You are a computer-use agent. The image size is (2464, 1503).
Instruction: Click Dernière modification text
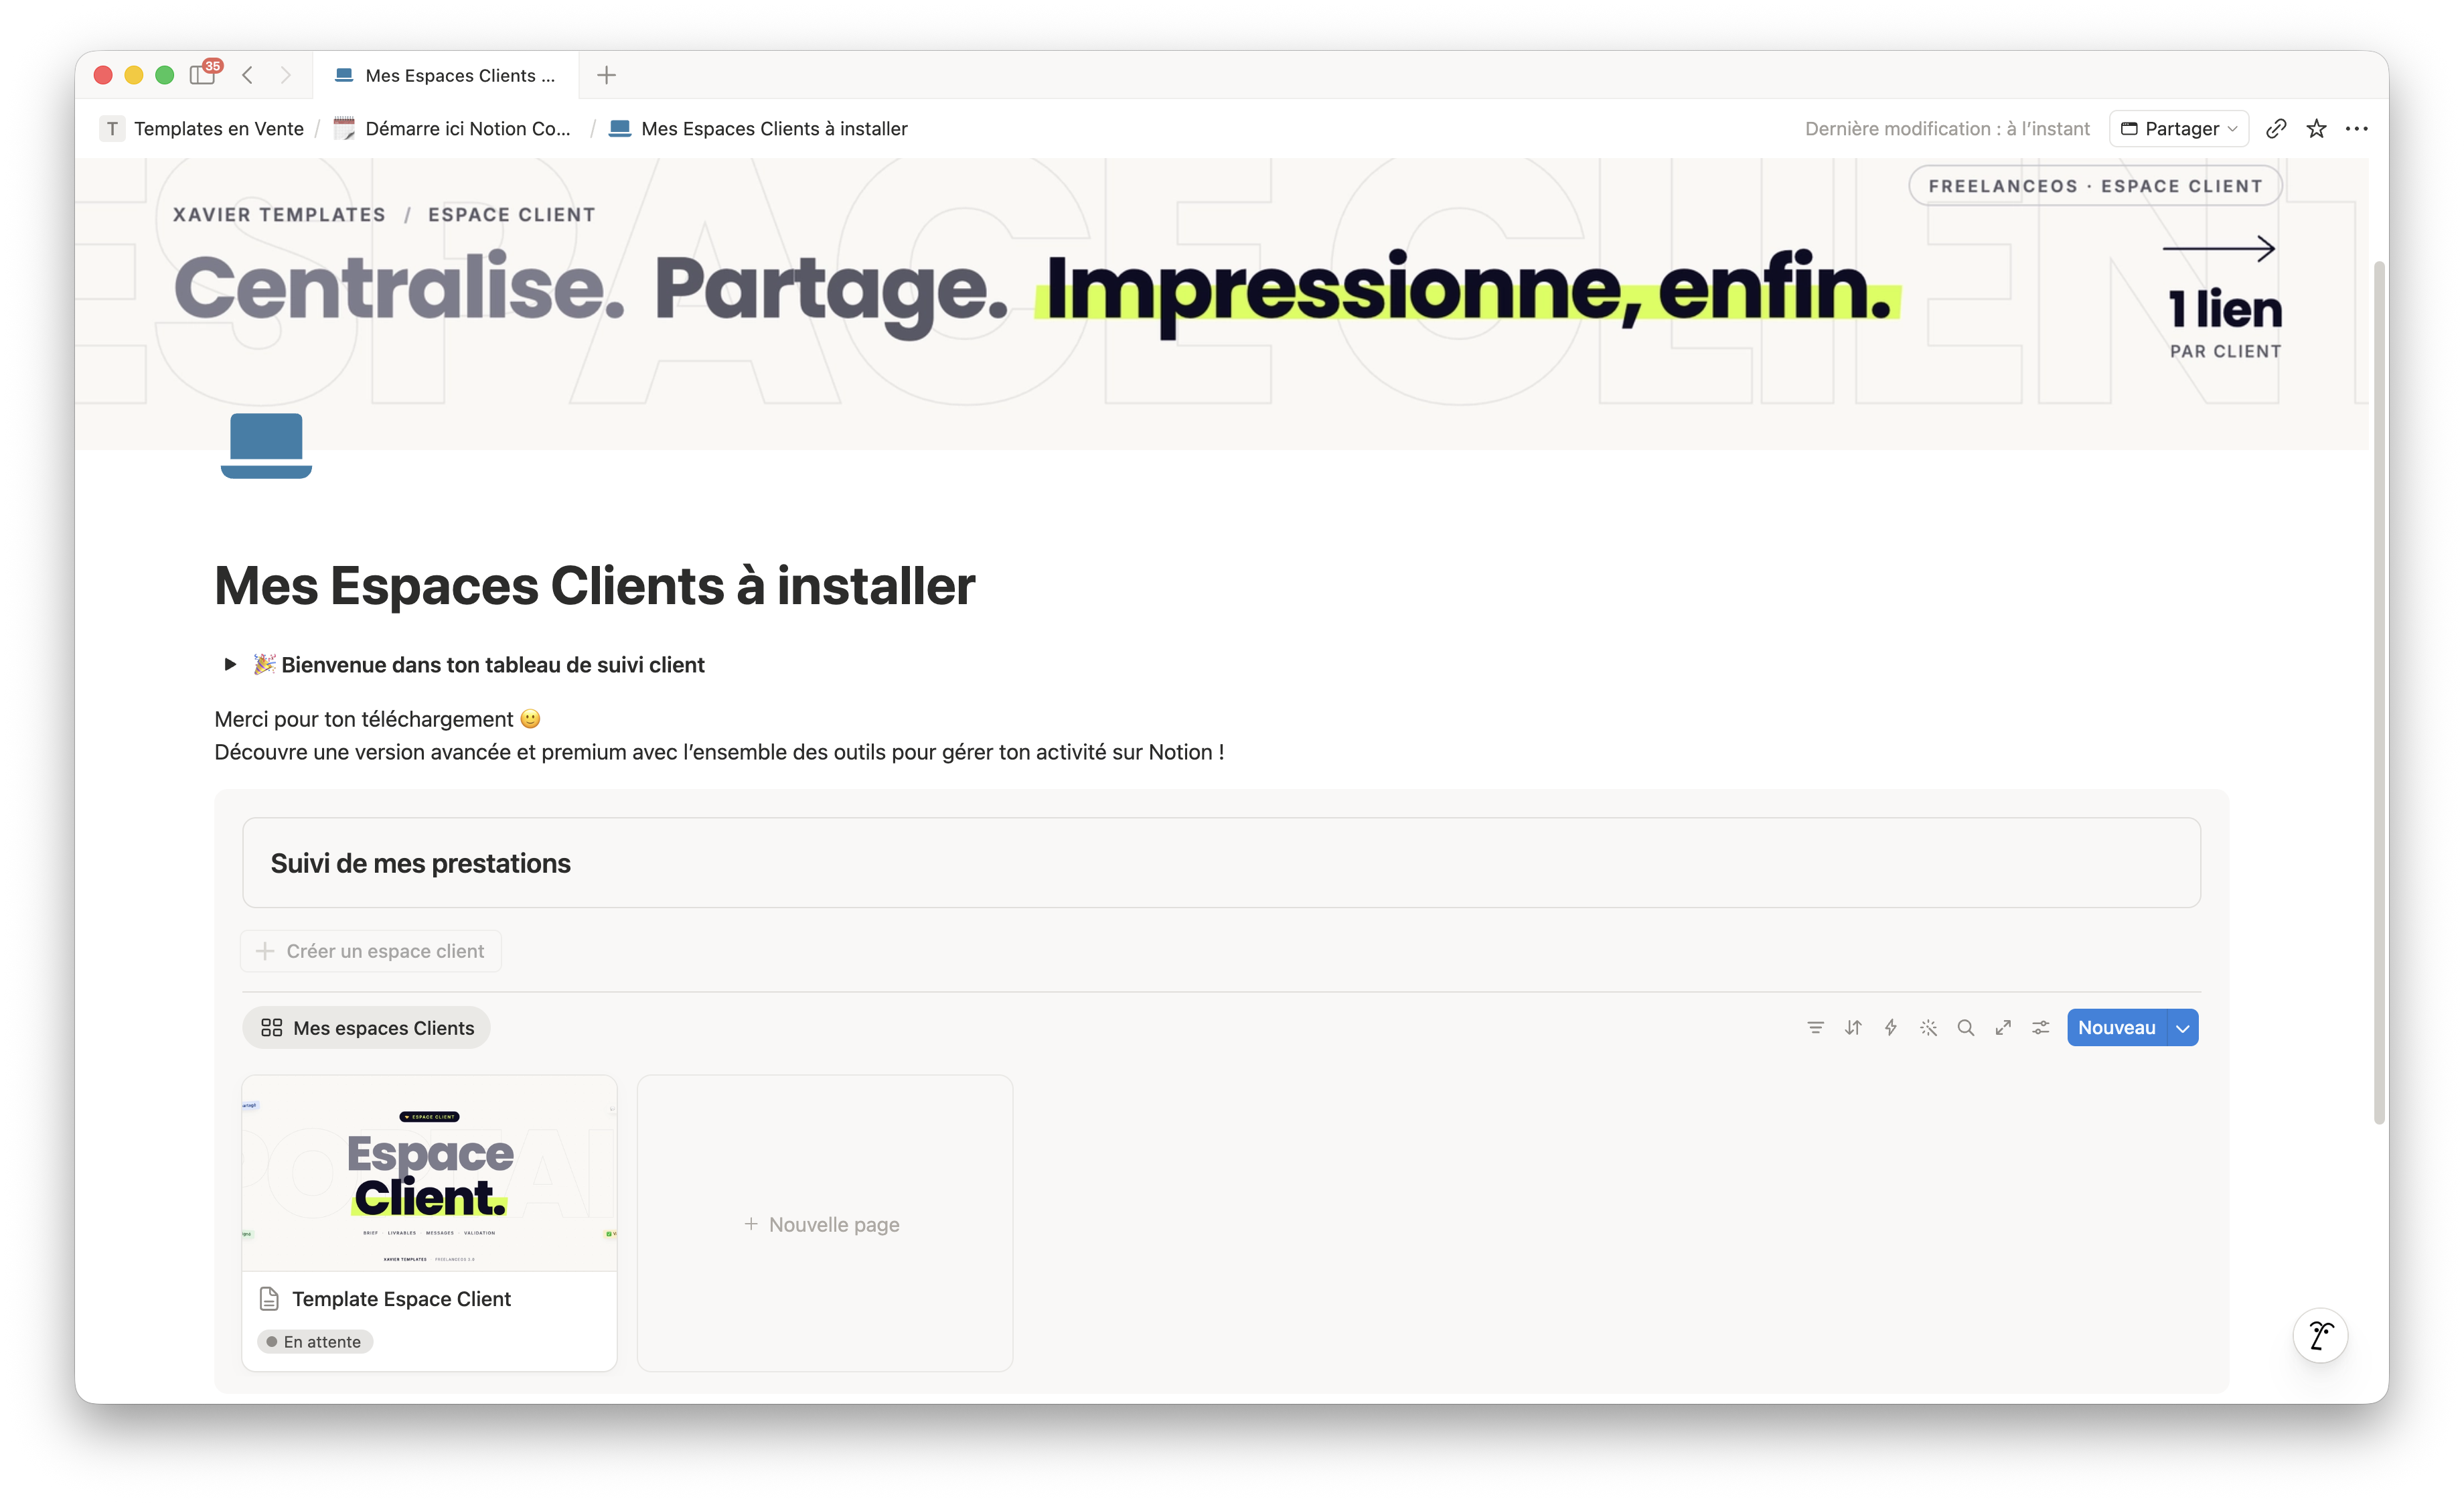(x=1947, y=129)
